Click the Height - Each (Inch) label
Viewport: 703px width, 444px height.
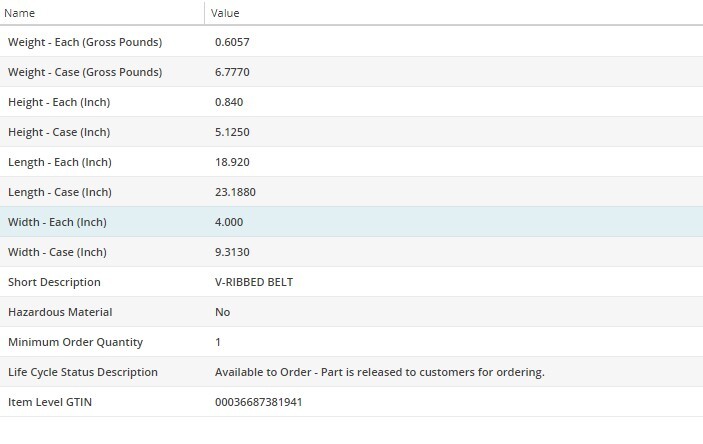click(57, 102)
